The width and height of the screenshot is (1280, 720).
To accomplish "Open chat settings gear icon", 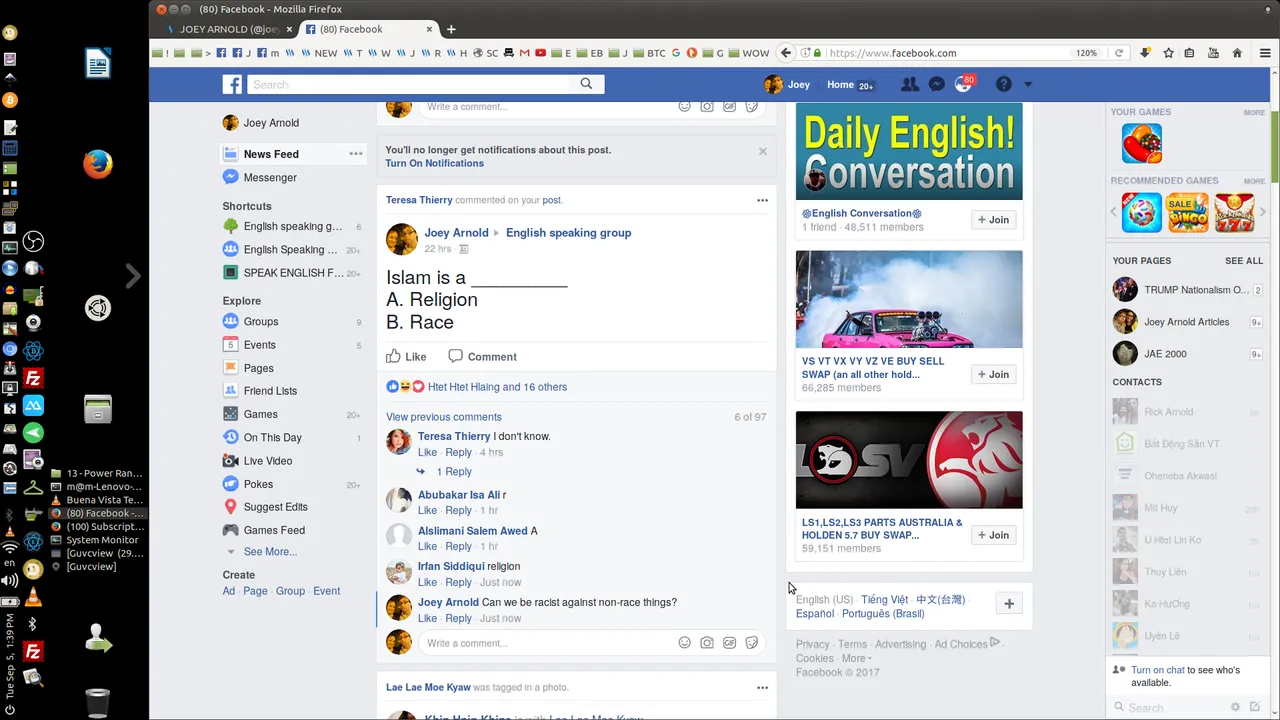I will tap(1236, 707).
